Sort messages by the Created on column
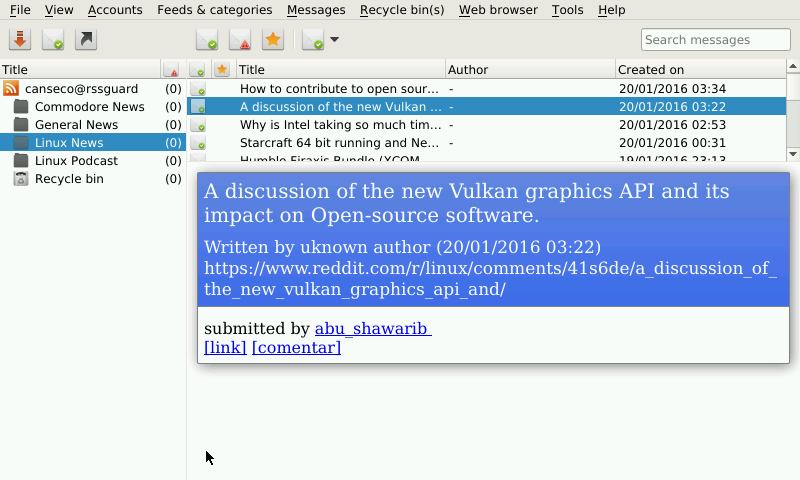Screen dimensions: 800x480 (x=700, y=70)
